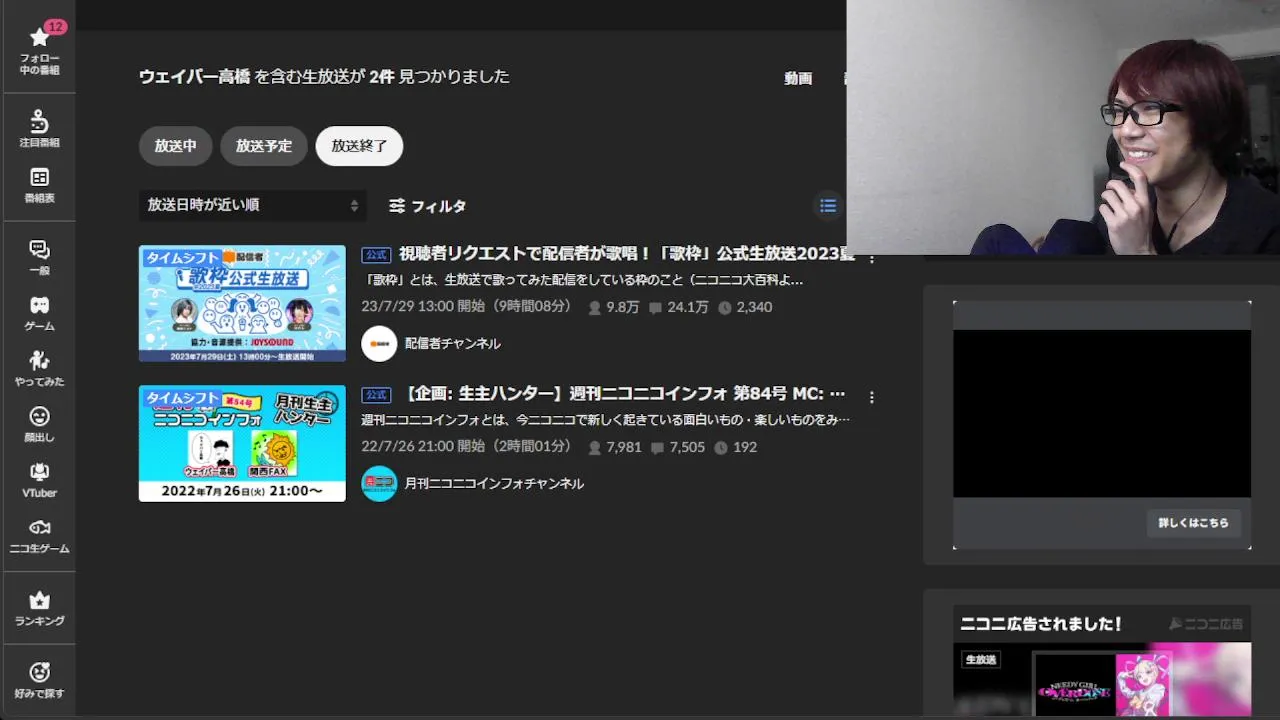The width and height of the screenshot is (1280, 720).
Task: Click 配信者チャンネル channel avatar icon
Action: tap(379, 344)
